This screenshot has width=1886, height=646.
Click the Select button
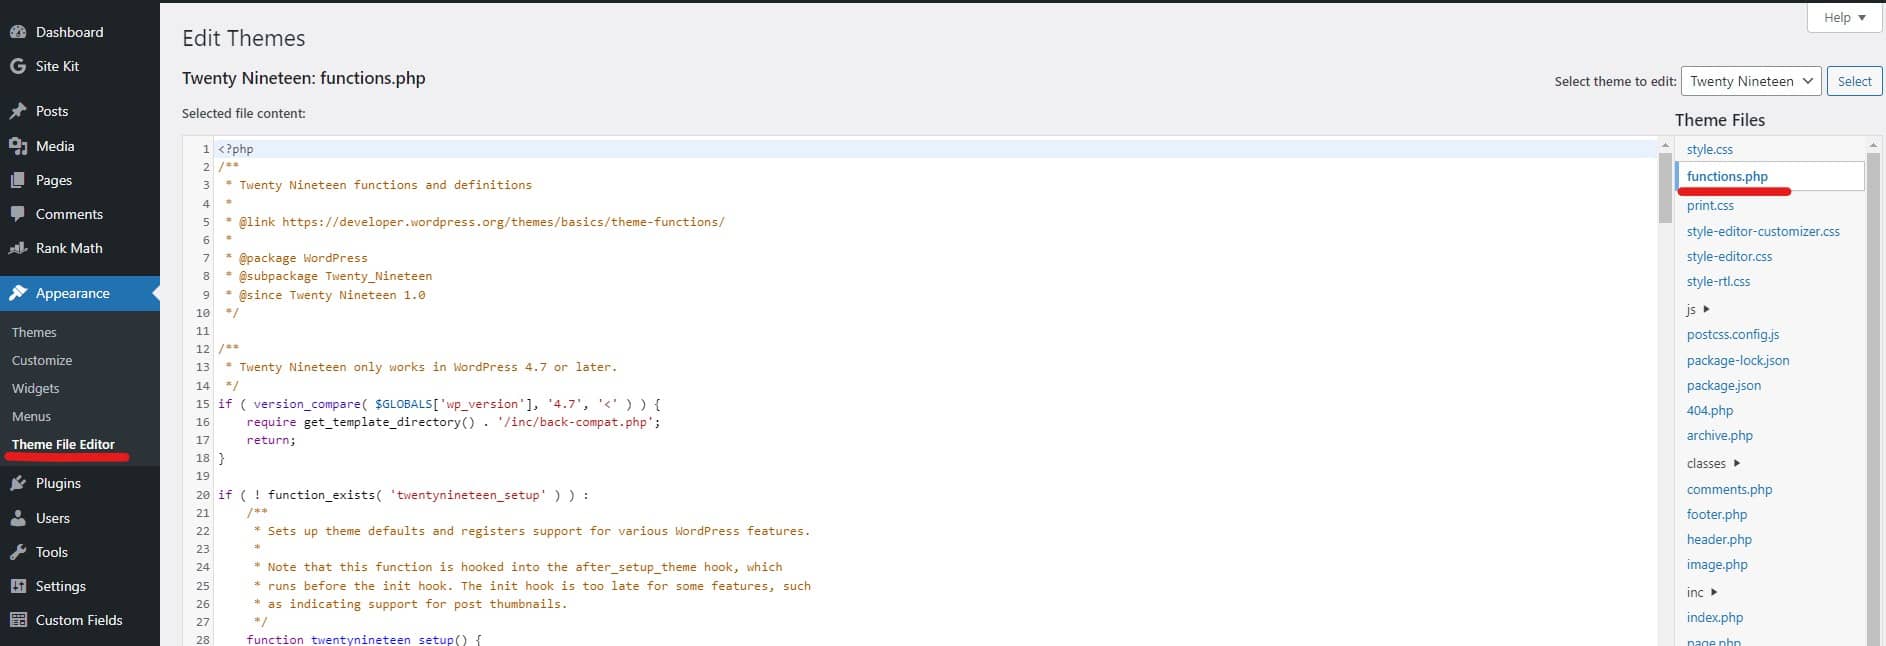pyautogui.click(x=1854, y=81)
